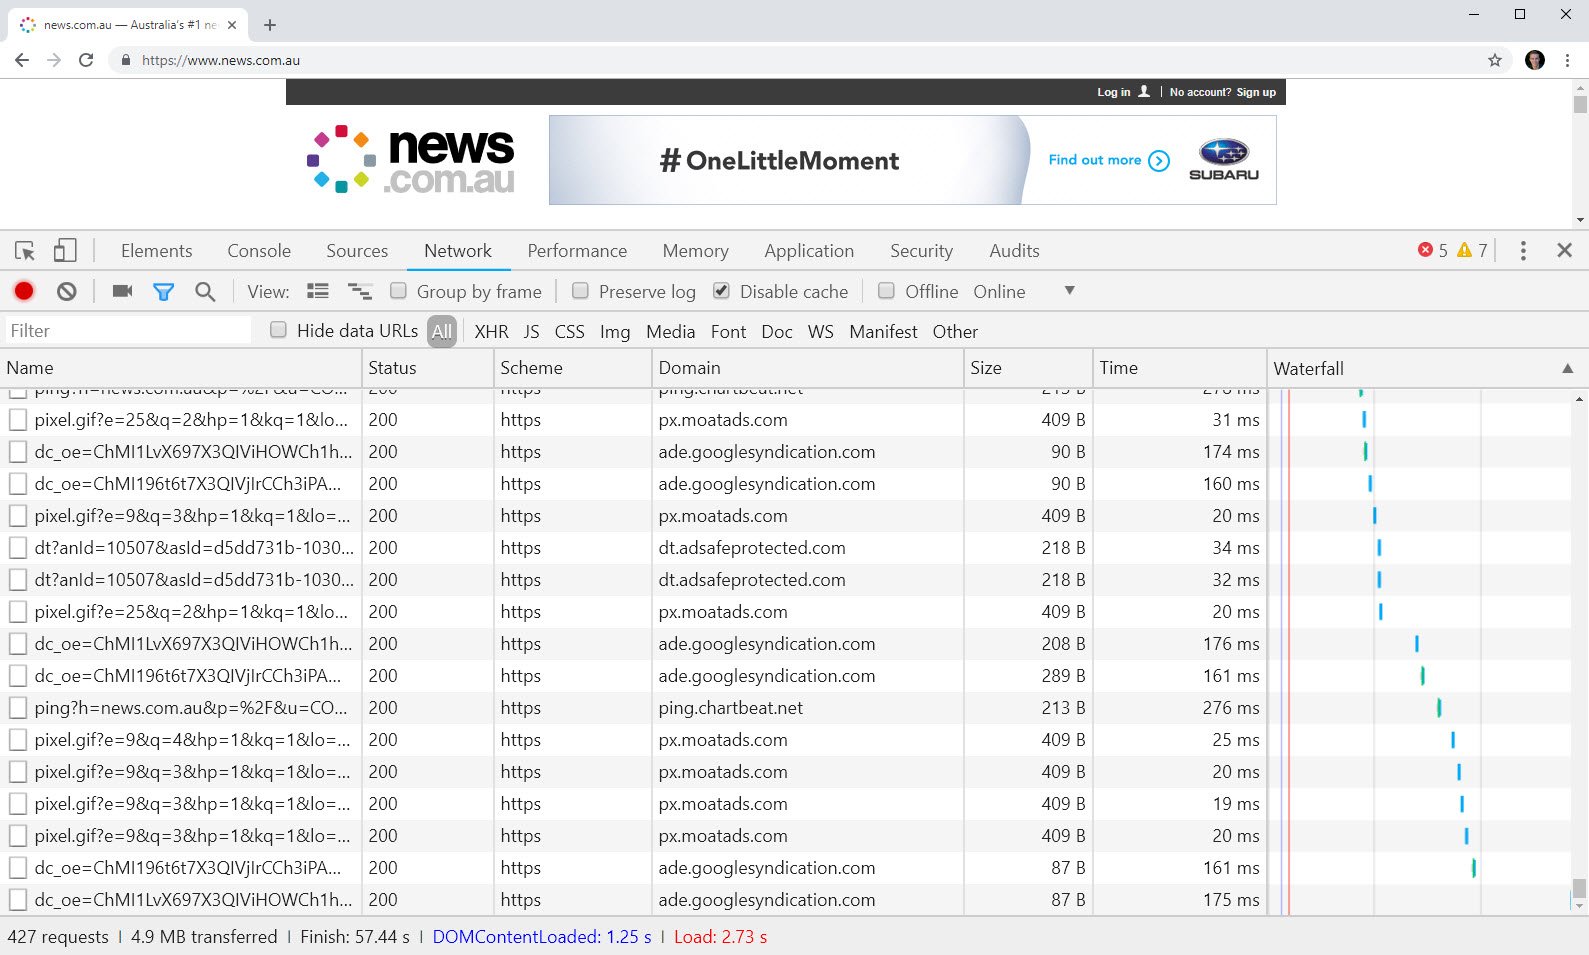This screenshot has height=955, width=1589.
Task: Close the DevTools panel
Action: [x=1565, y=251]
